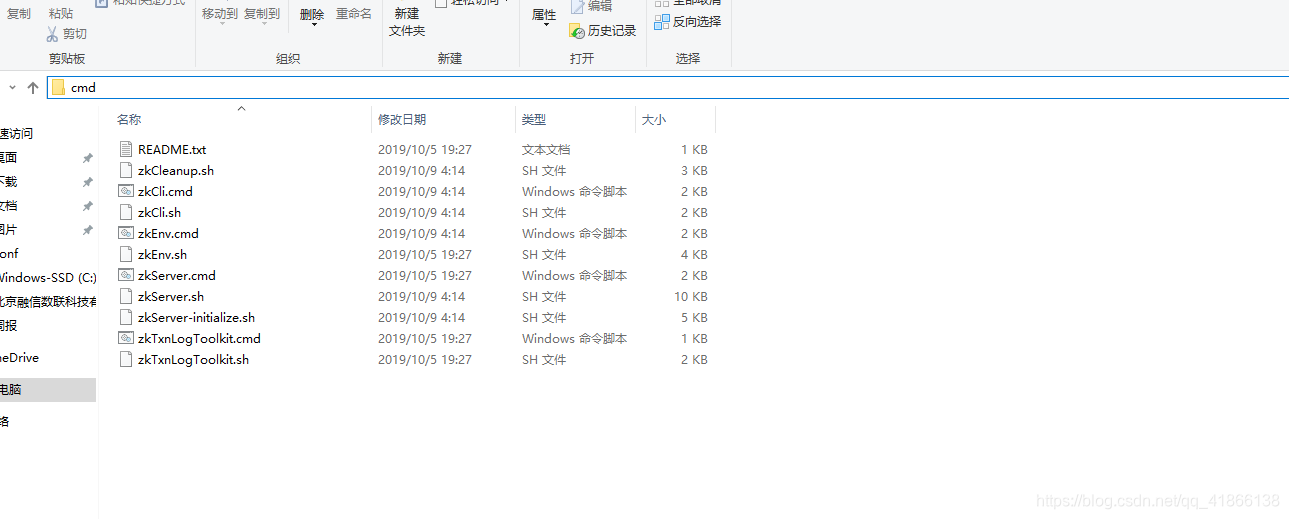Screen dimensions: 1289x519
Task: Select the zkServer-initialize.sh file icon
Action: coord(126,317)
